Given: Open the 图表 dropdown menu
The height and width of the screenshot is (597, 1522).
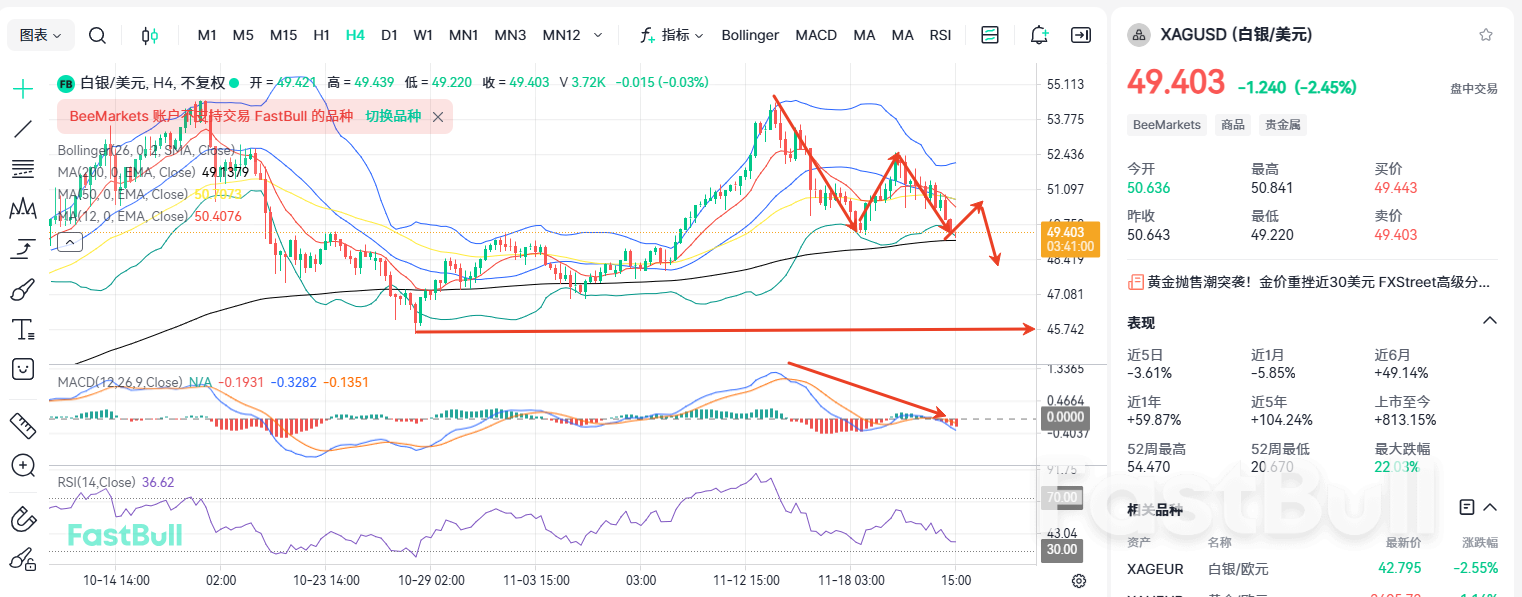Looking at the screenshot, I should 41,35.
